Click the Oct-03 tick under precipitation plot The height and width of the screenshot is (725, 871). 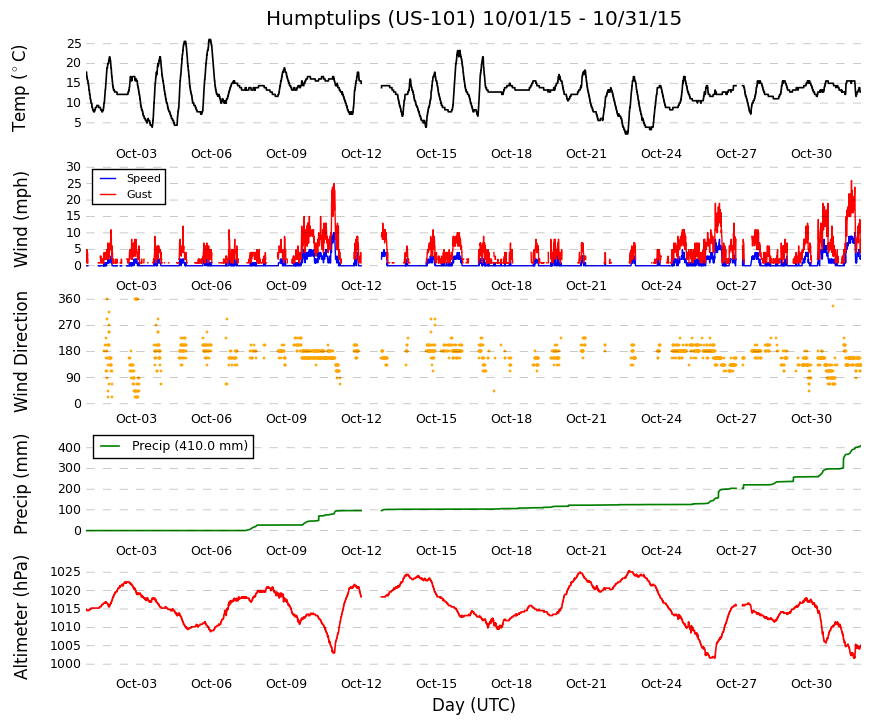click(x=137, y=551)
